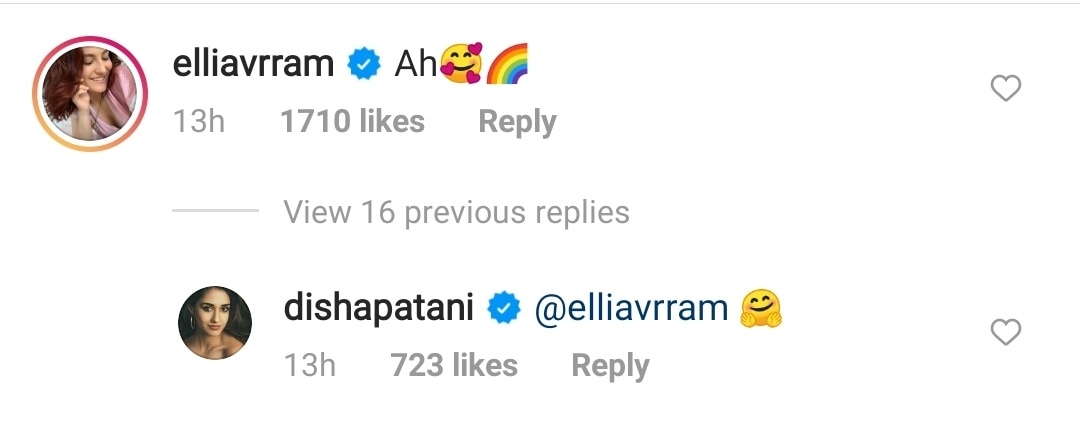View the 723 likes list

[454, 366]
